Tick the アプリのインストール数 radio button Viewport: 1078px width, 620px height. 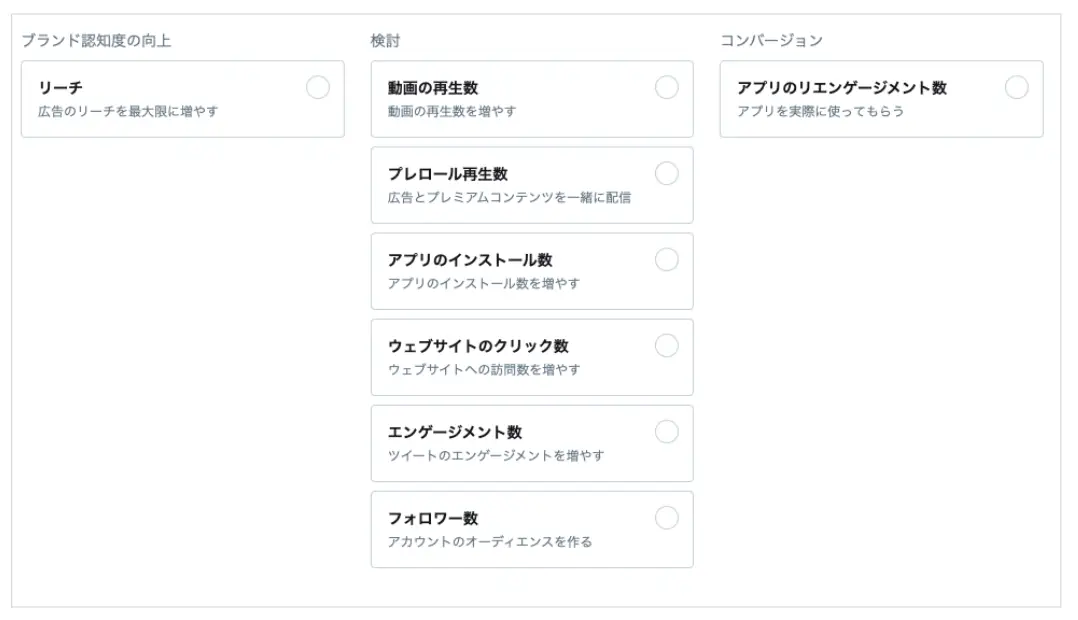point(666,259)
